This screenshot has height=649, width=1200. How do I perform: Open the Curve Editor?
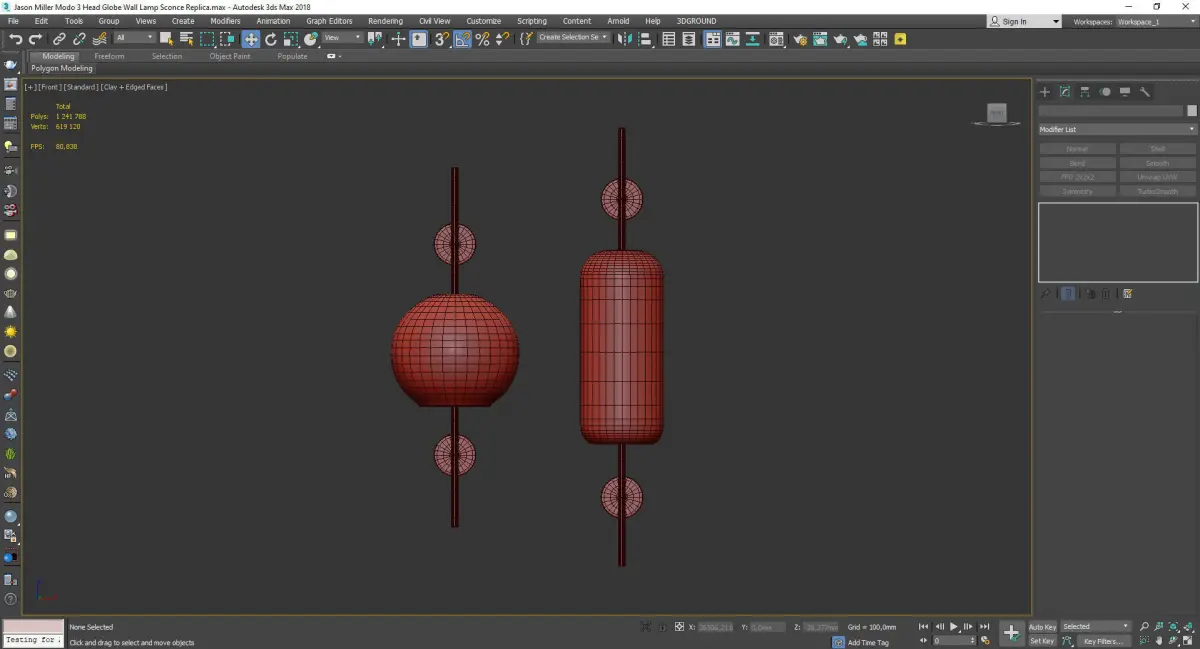(733, 39)
